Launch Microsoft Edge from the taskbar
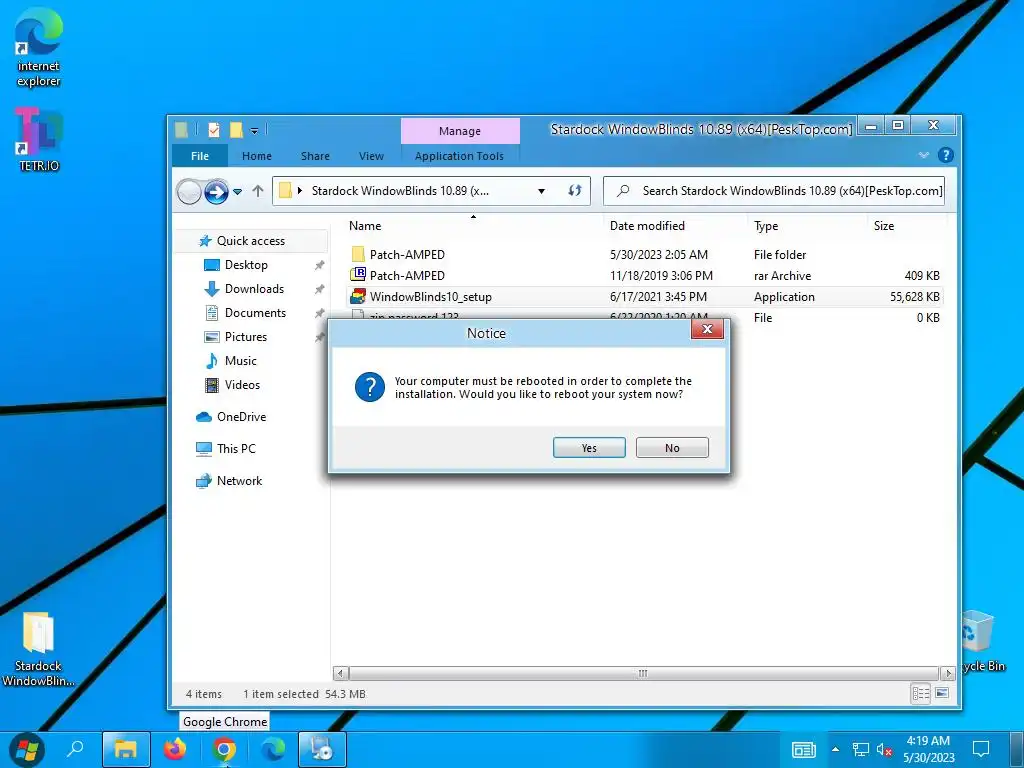This screenshot has height=768, width=1024. [273, 749]
